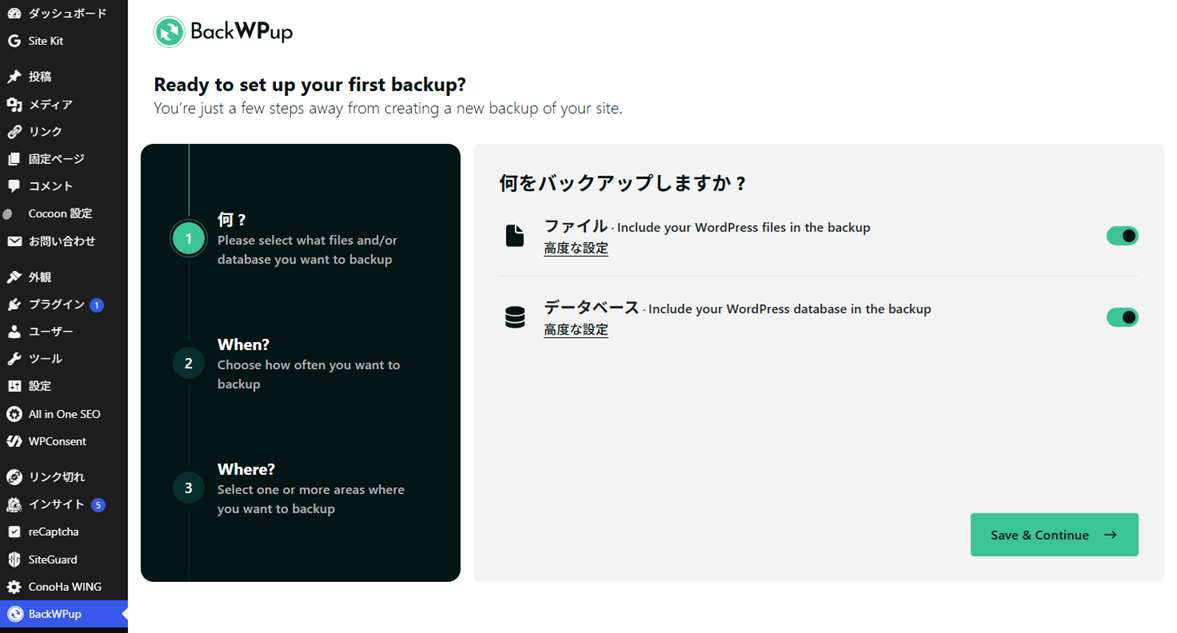This screenshot has width=1177, height=633.
Task: Open the 外観 menu label
Action: (40, 277)
